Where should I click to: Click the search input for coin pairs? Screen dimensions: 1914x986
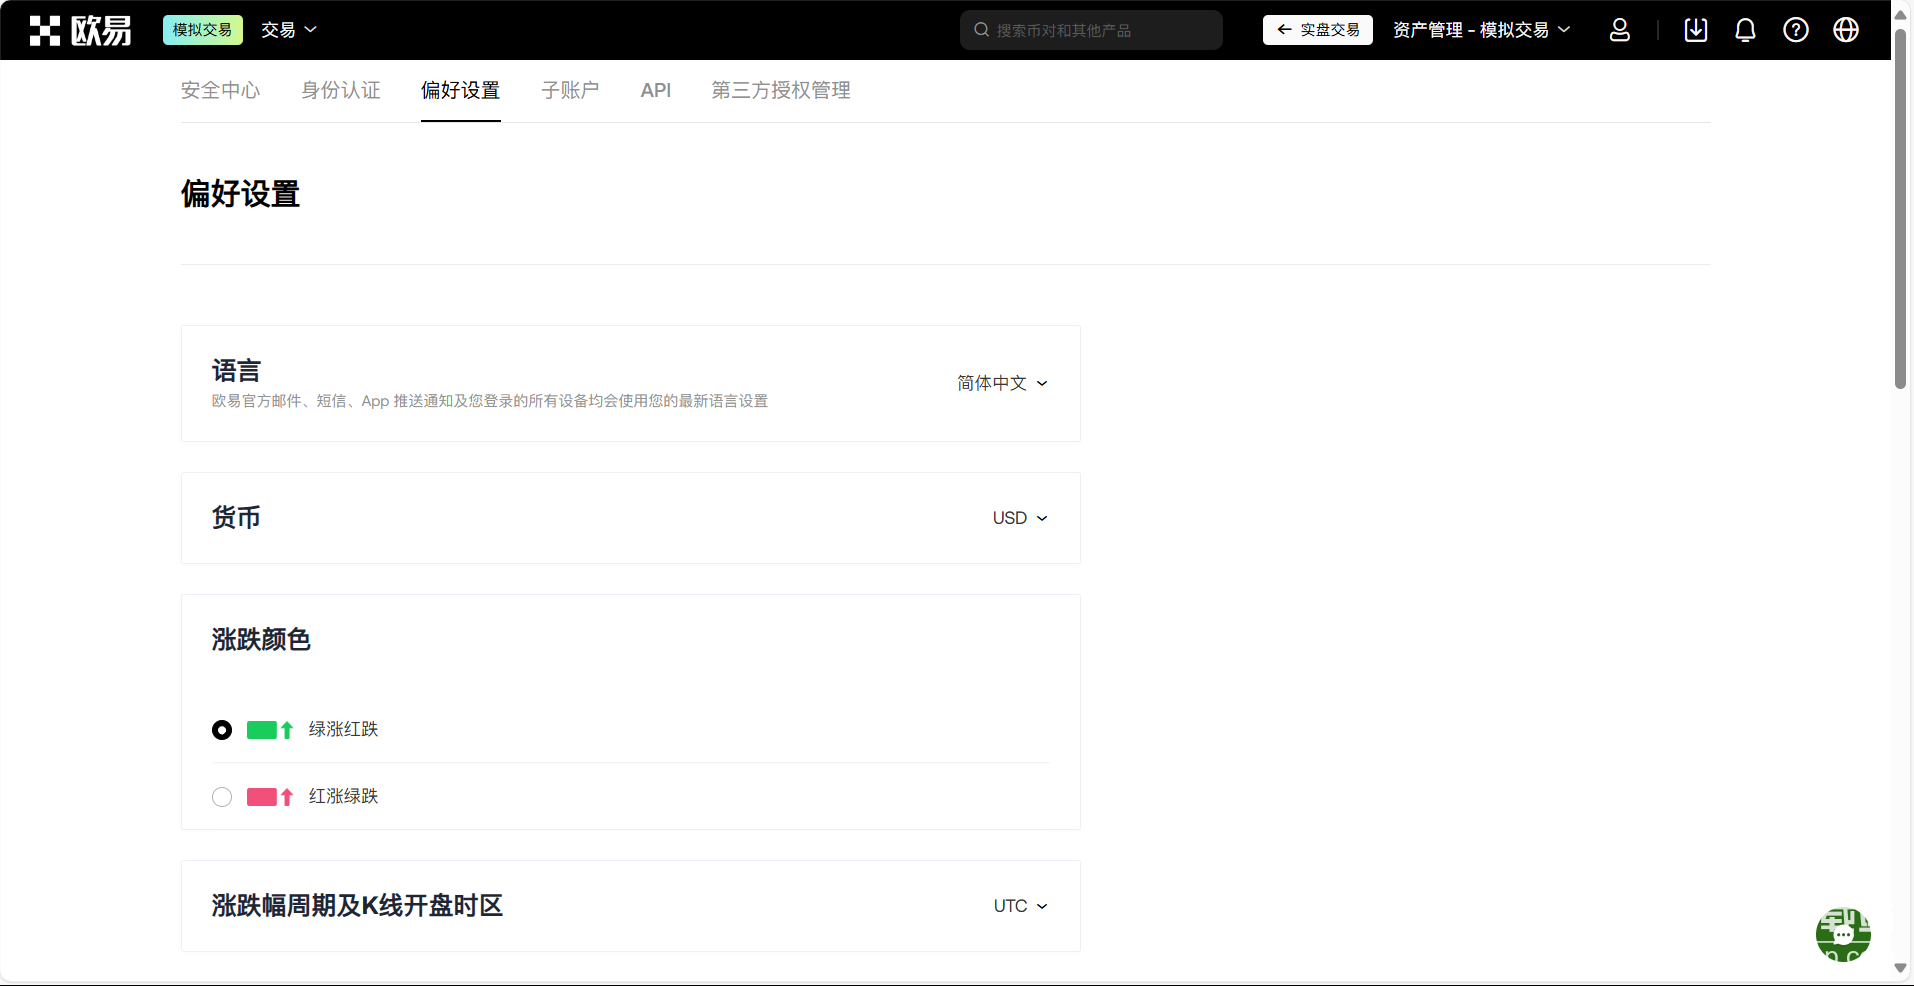point(1100,30)
